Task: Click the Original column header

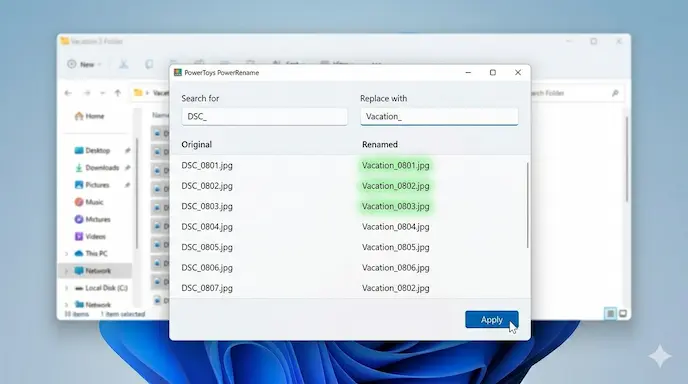Action: coord(197,144)
